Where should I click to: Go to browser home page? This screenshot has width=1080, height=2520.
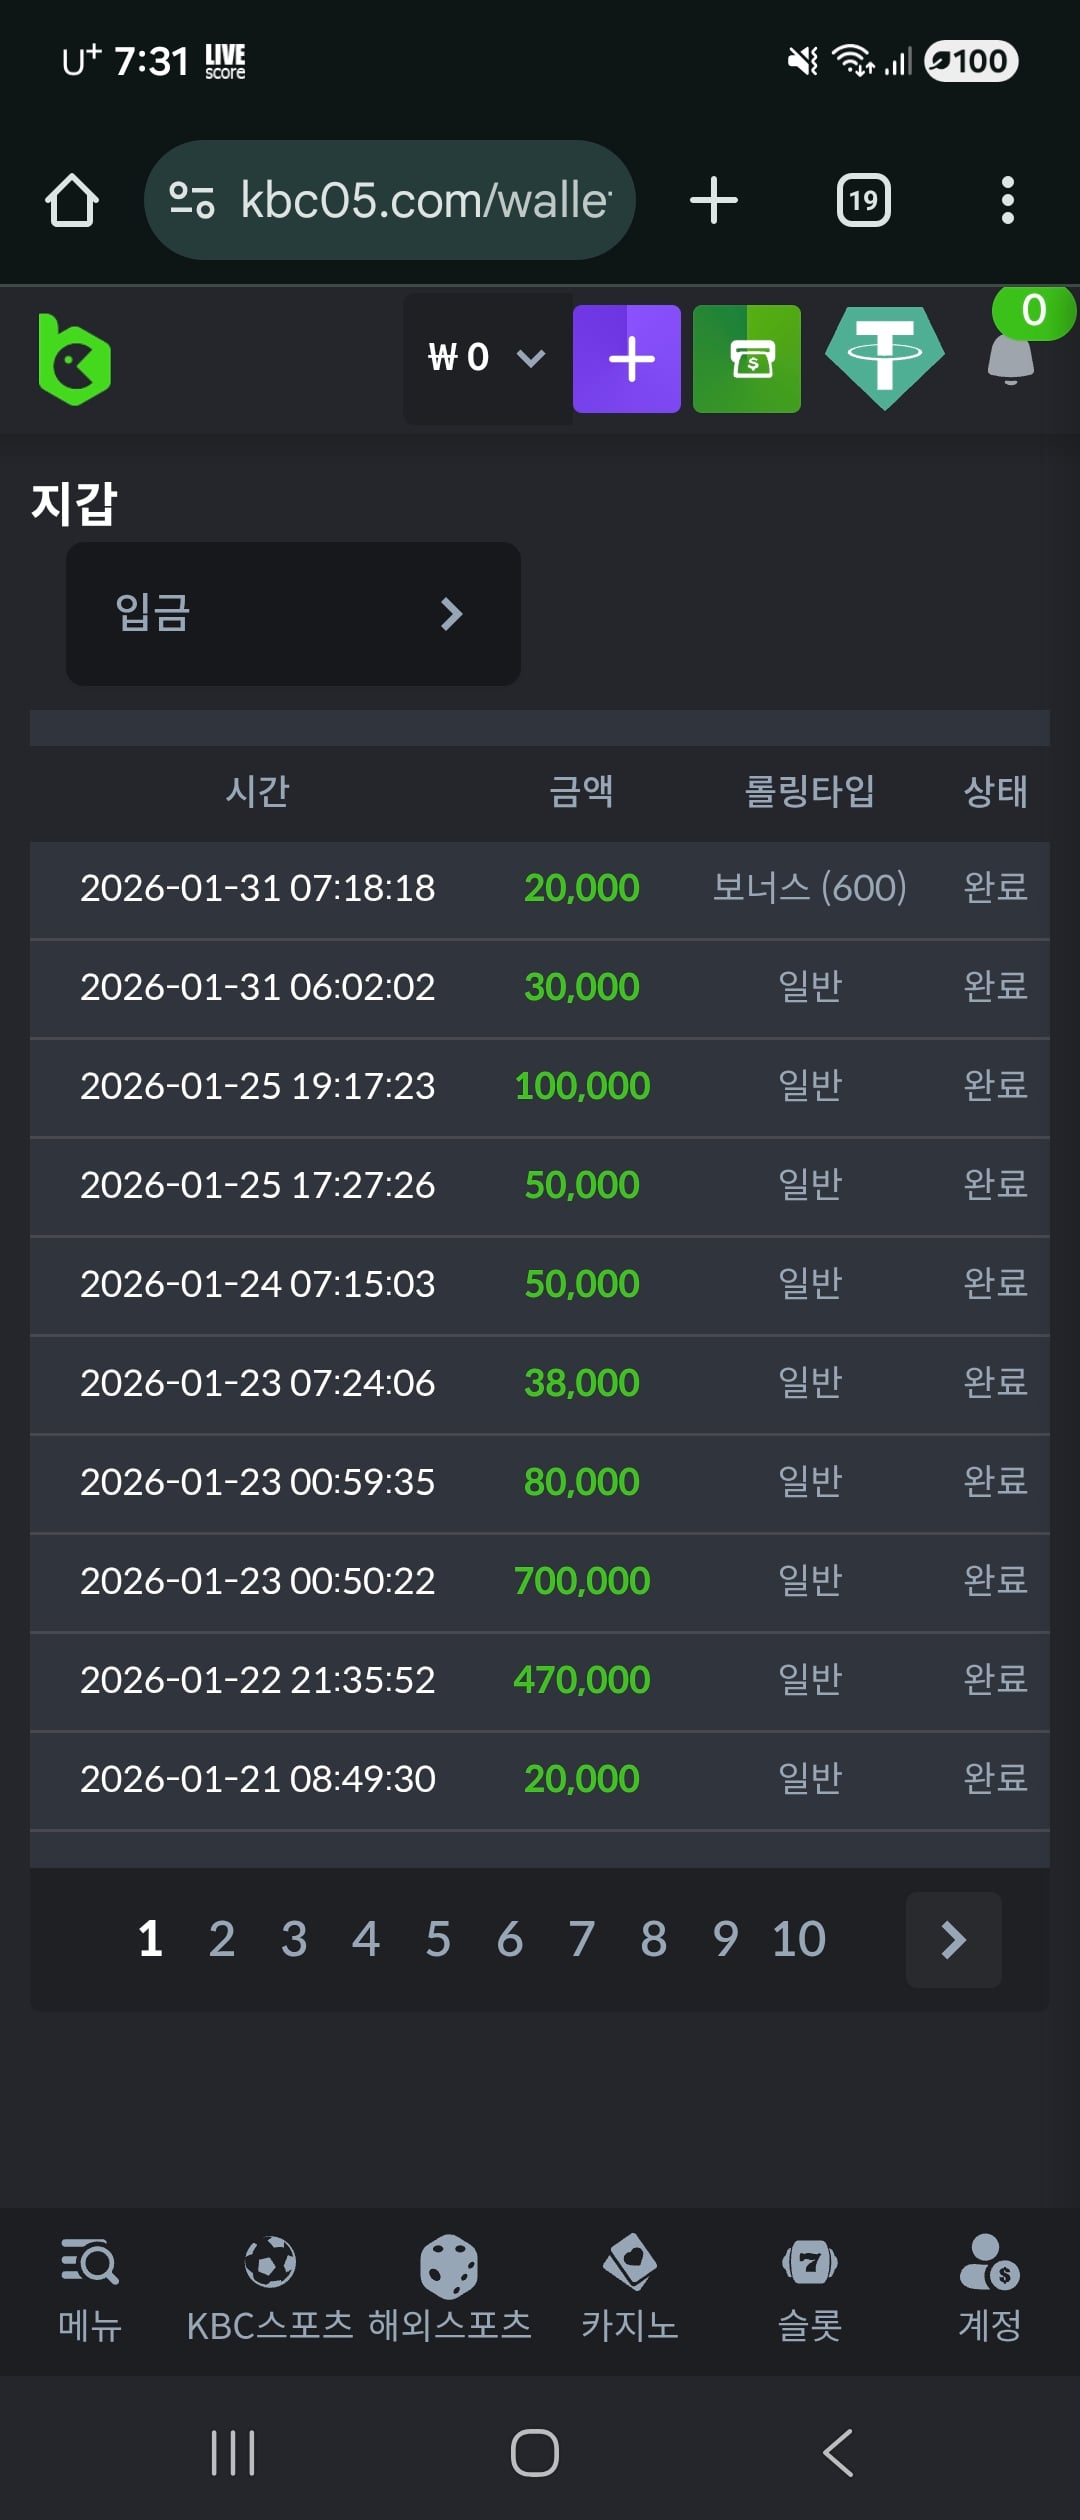coord(72,201)
